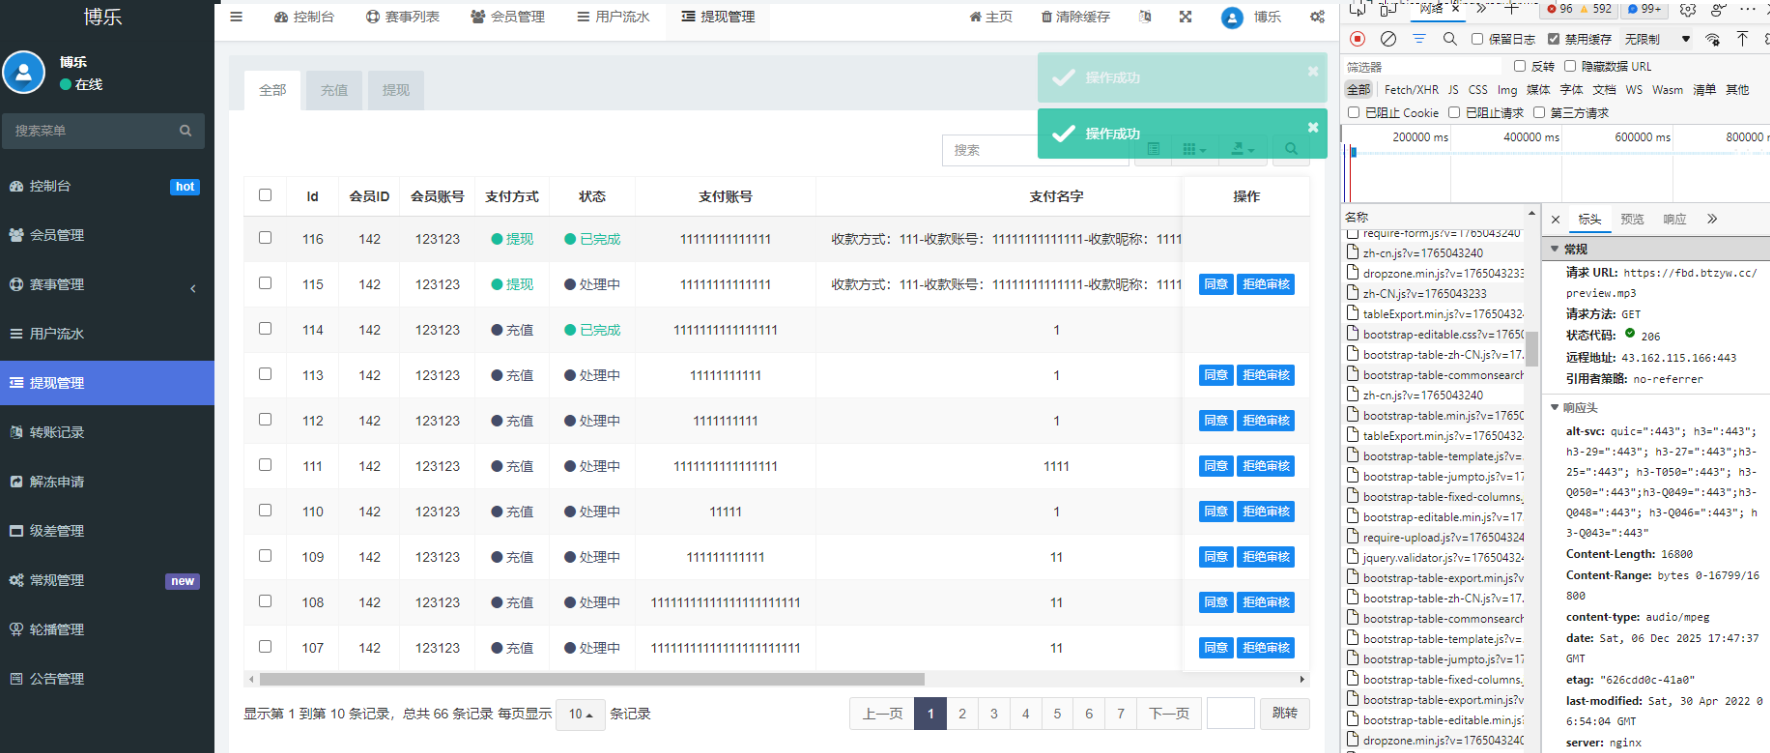This screenshot has width=1770, height=753.
Task: Click 同意 button for row 113
Action: [x=1215, y=376]
